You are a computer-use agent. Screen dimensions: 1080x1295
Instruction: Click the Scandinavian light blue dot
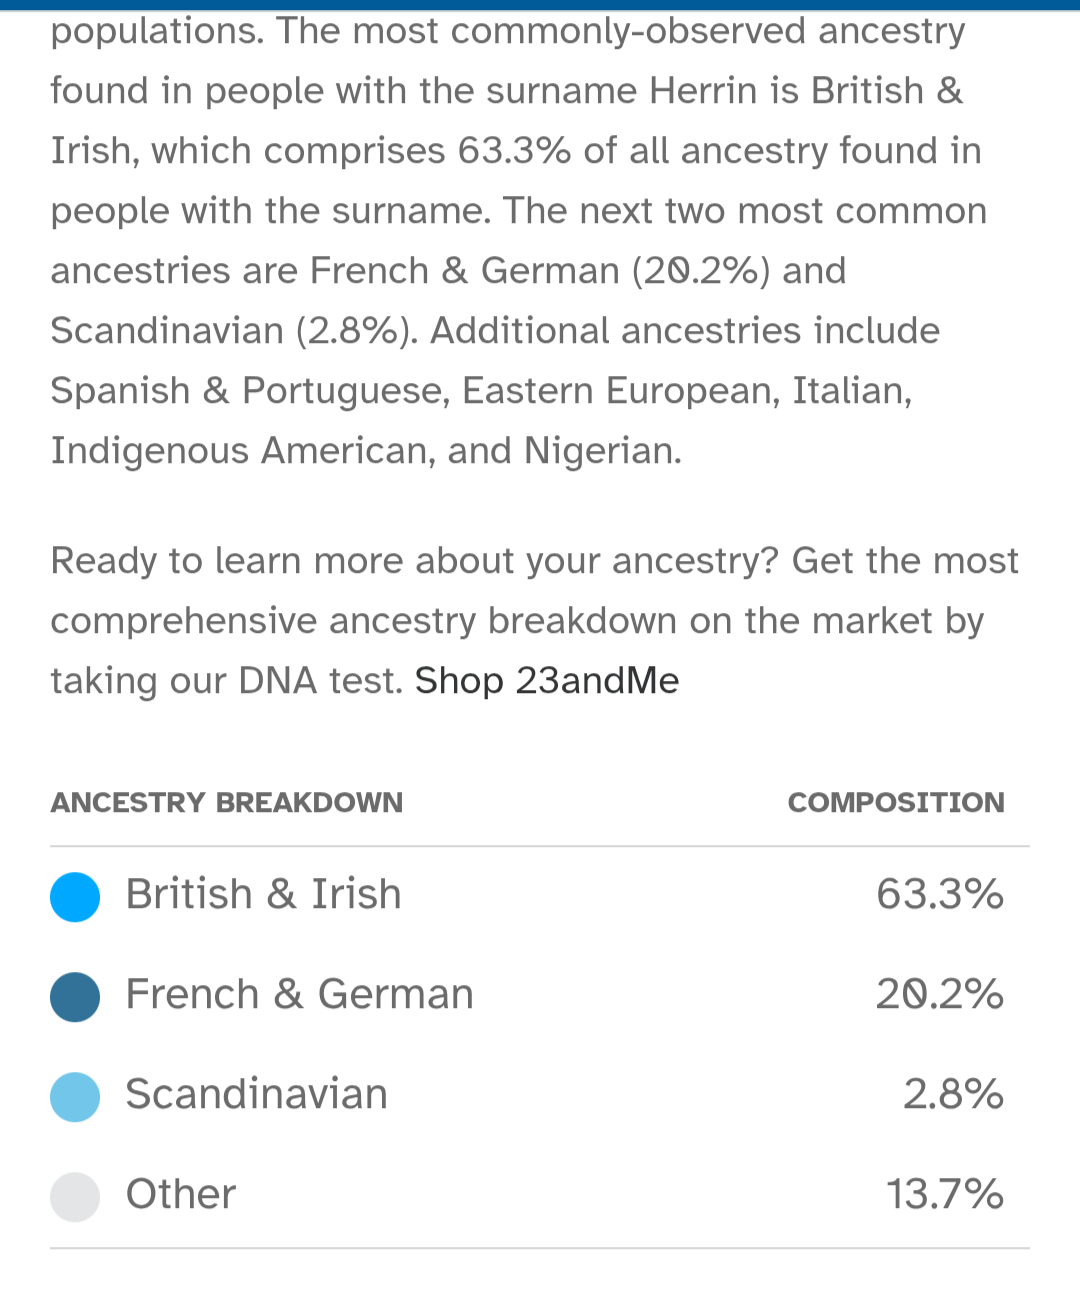point(75,1096)
